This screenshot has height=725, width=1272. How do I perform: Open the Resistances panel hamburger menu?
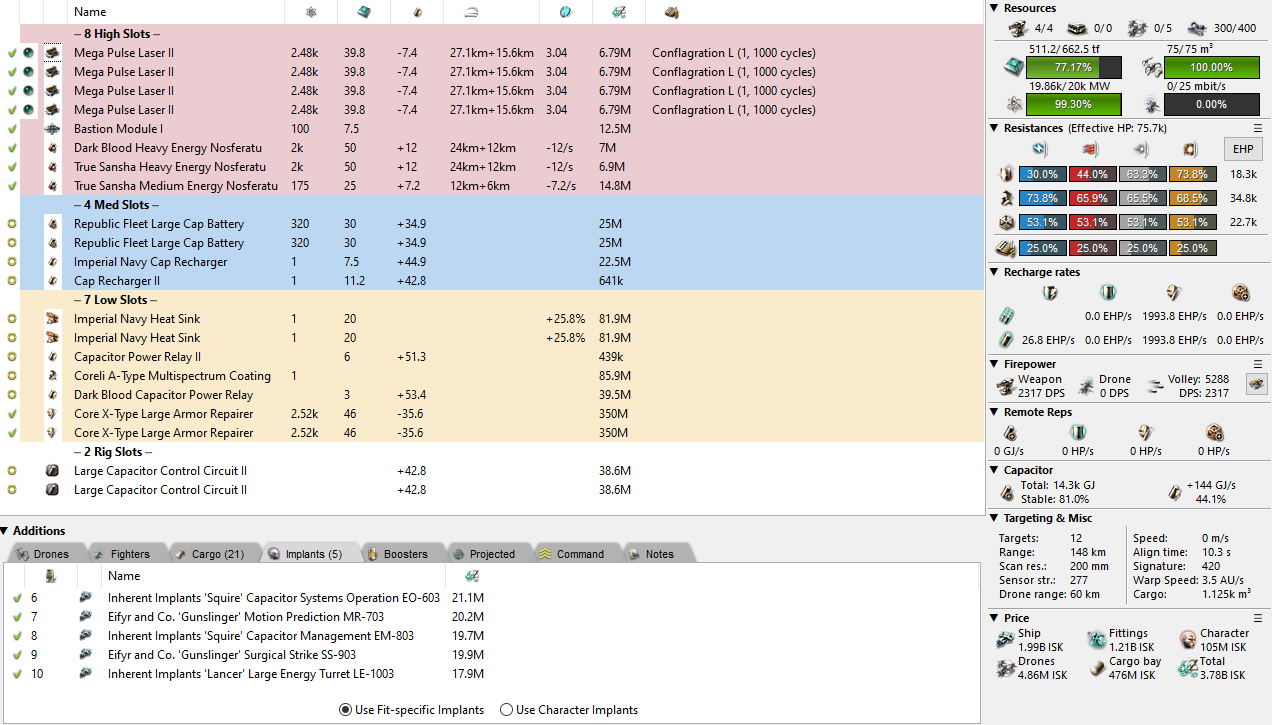click(x=1258, y=128)
